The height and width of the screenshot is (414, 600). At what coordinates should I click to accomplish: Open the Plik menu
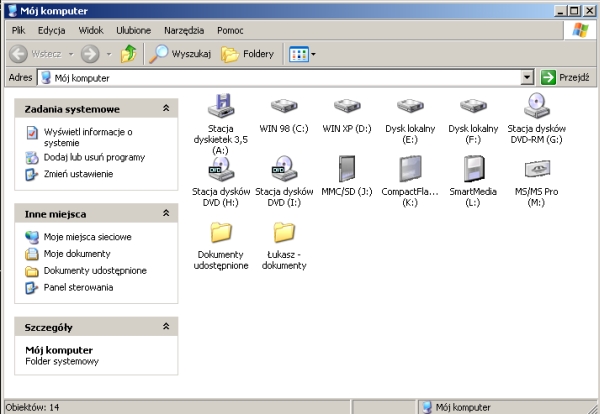click(x=18, y=30)
